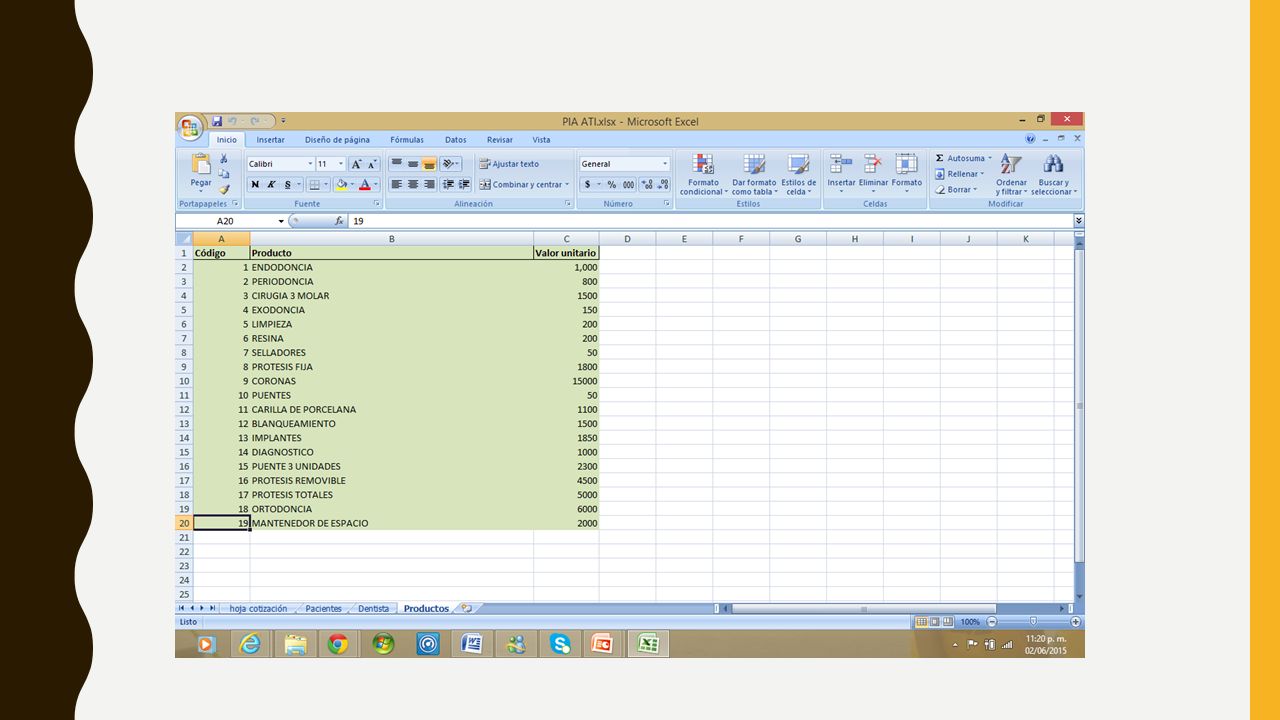Click the Copy icon in Portapapeles
This screenshot has width=1280, height=720.
tap(224, 174)
